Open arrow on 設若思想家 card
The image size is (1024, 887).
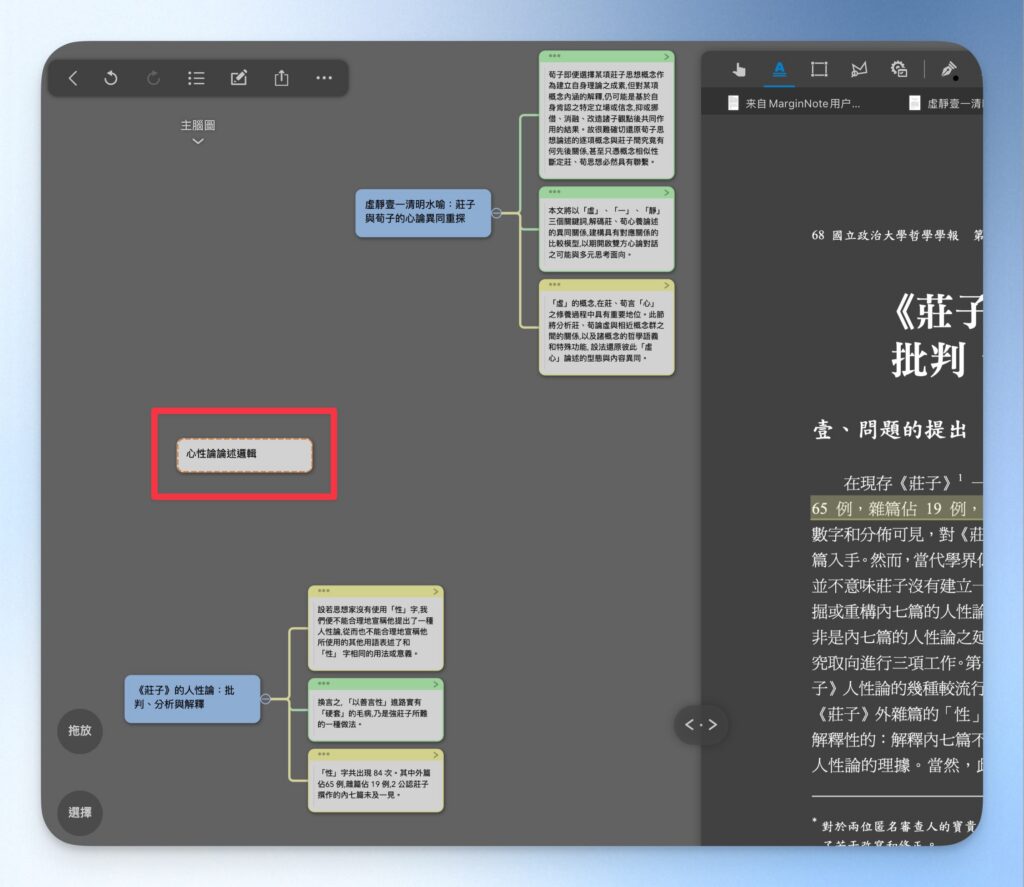436,591
